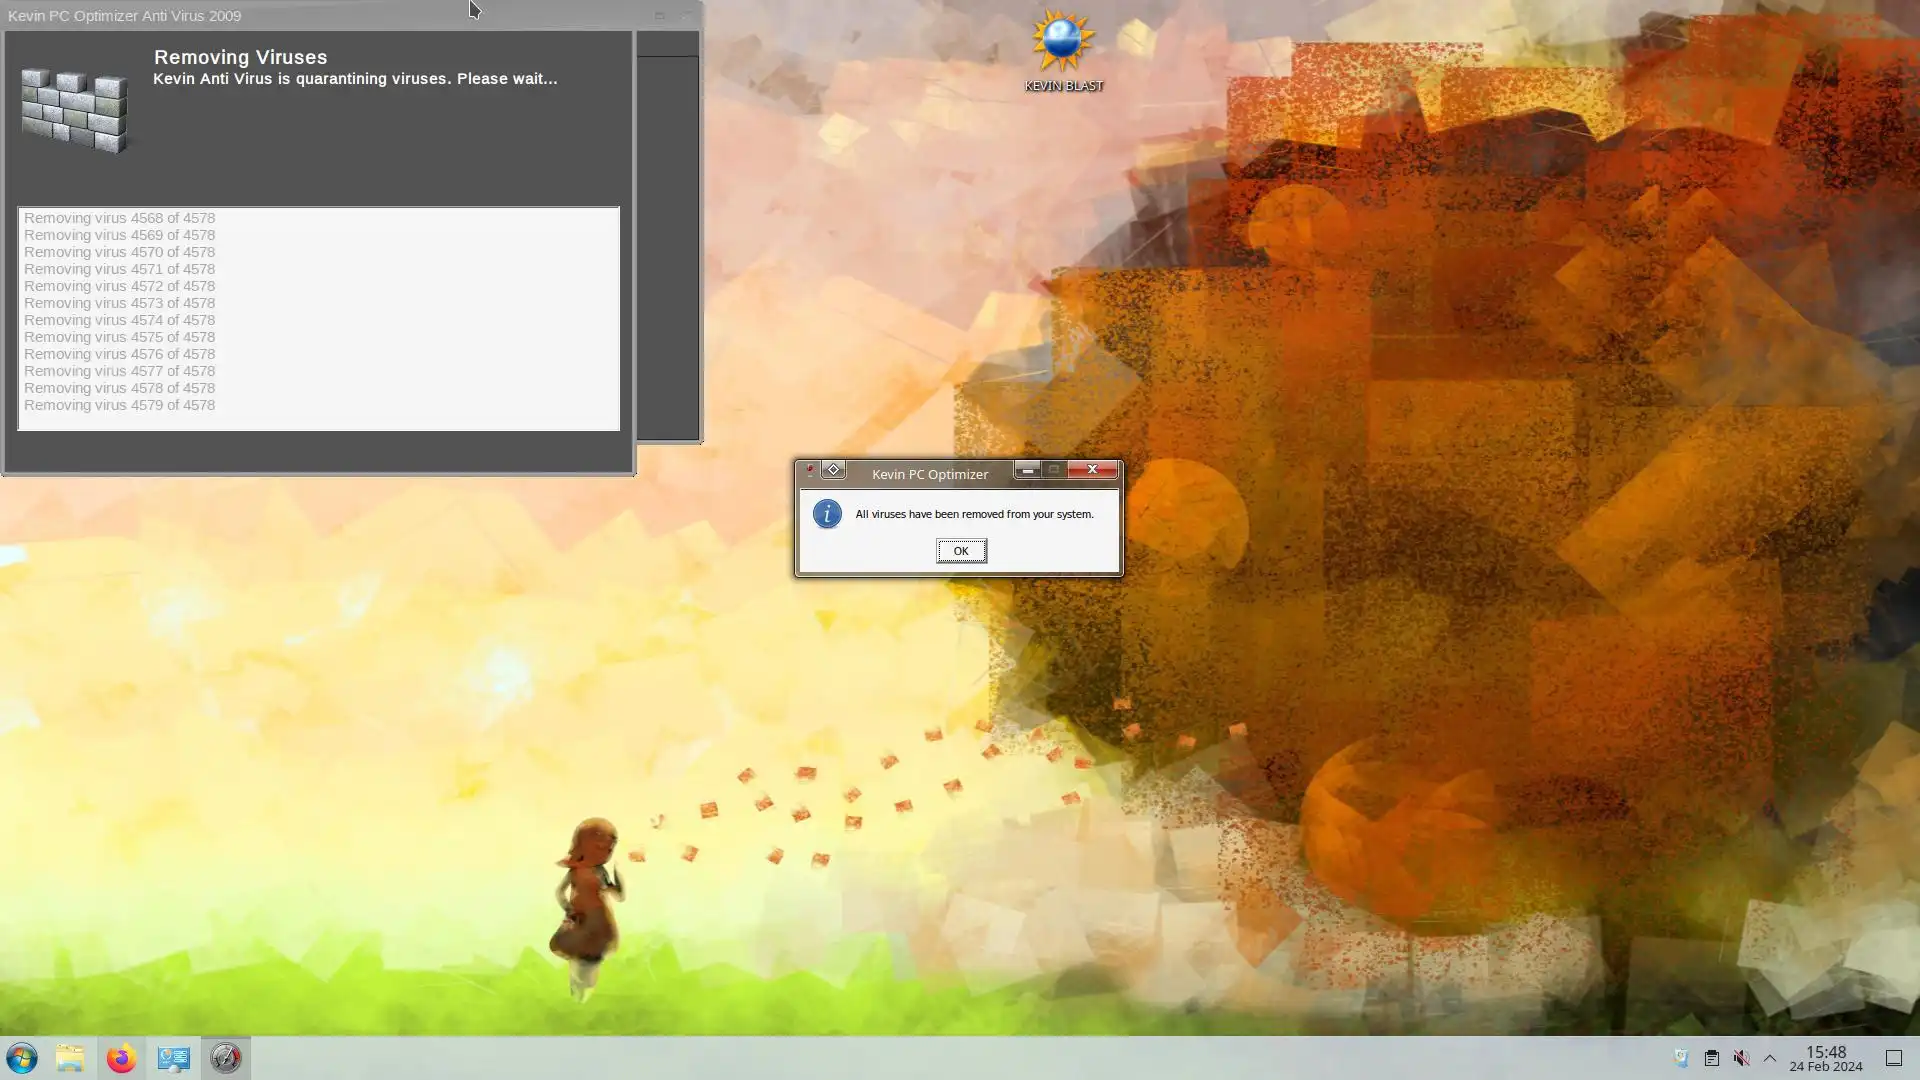This screenshot has height=1080, width=1920.
Task: Launch Firefox from the taskbar
Action: pyautogui.click(x=121, y=1058)
